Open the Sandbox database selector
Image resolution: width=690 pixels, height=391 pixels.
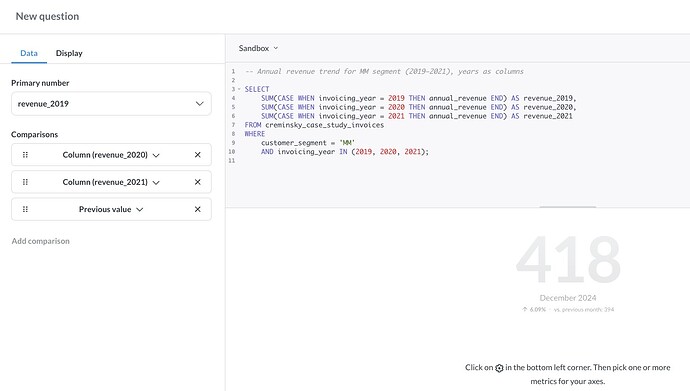click(x=258, y=48)
